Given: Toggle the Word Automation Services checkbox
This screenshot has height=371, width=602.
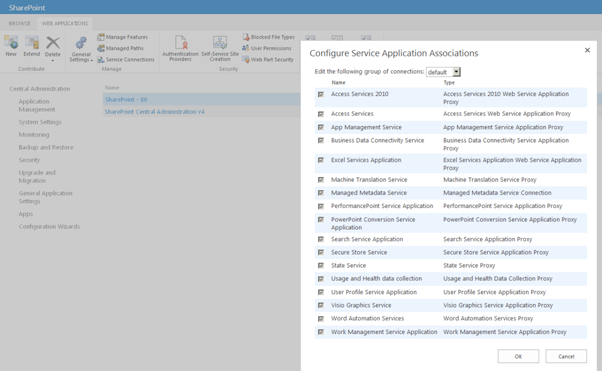Looking at the screenshot, I should coord(321,319).
